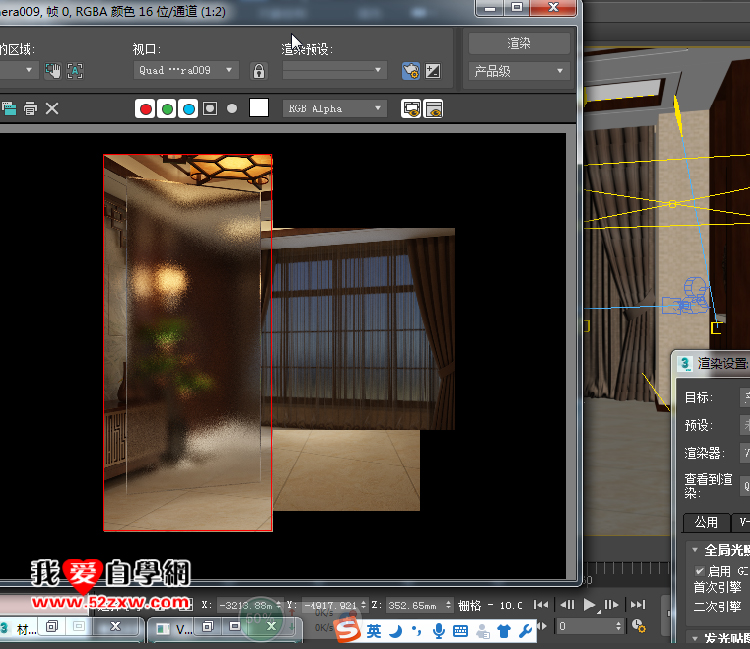Open the 产品级 render mode dropdown
750x649 pixels.
(519, 71)
